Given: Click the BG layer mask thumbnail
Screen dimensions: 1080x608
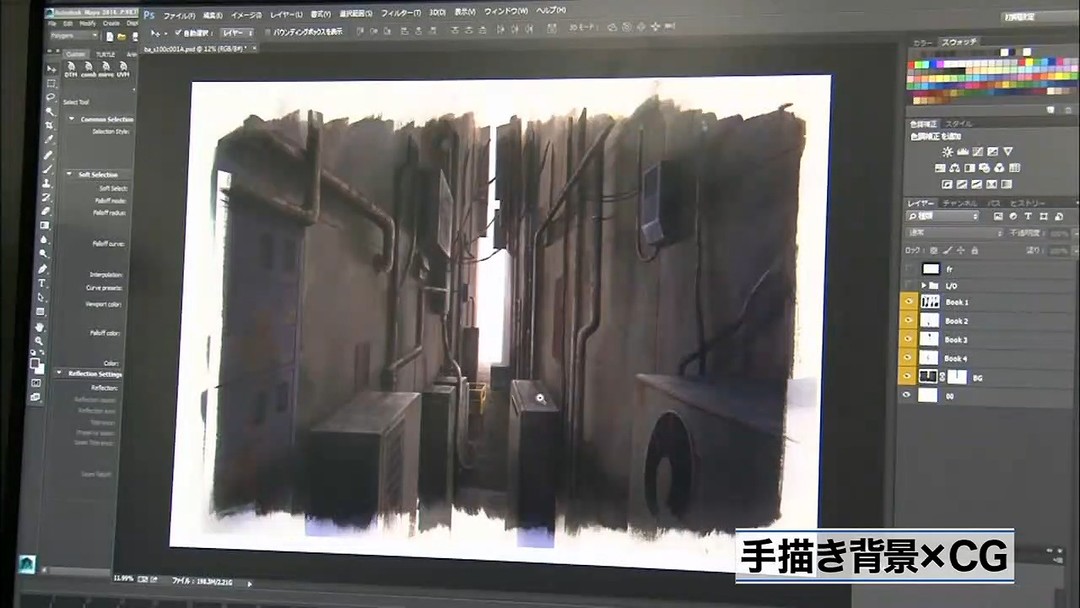Looking at the screenshot, I should coord(957,377).
